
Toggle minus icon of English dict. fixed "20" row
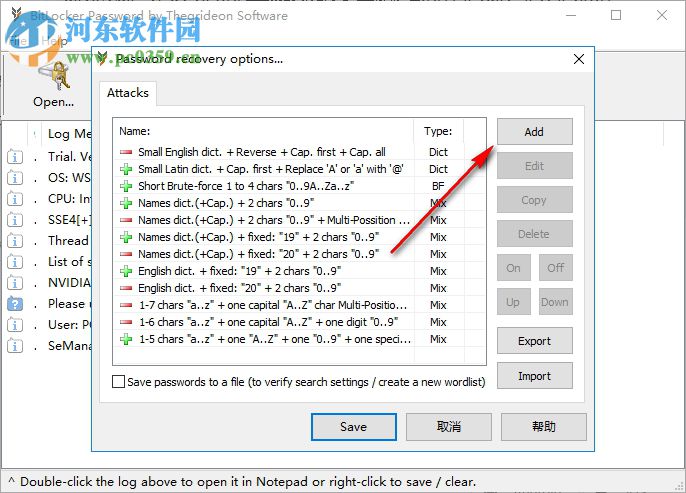126,288
